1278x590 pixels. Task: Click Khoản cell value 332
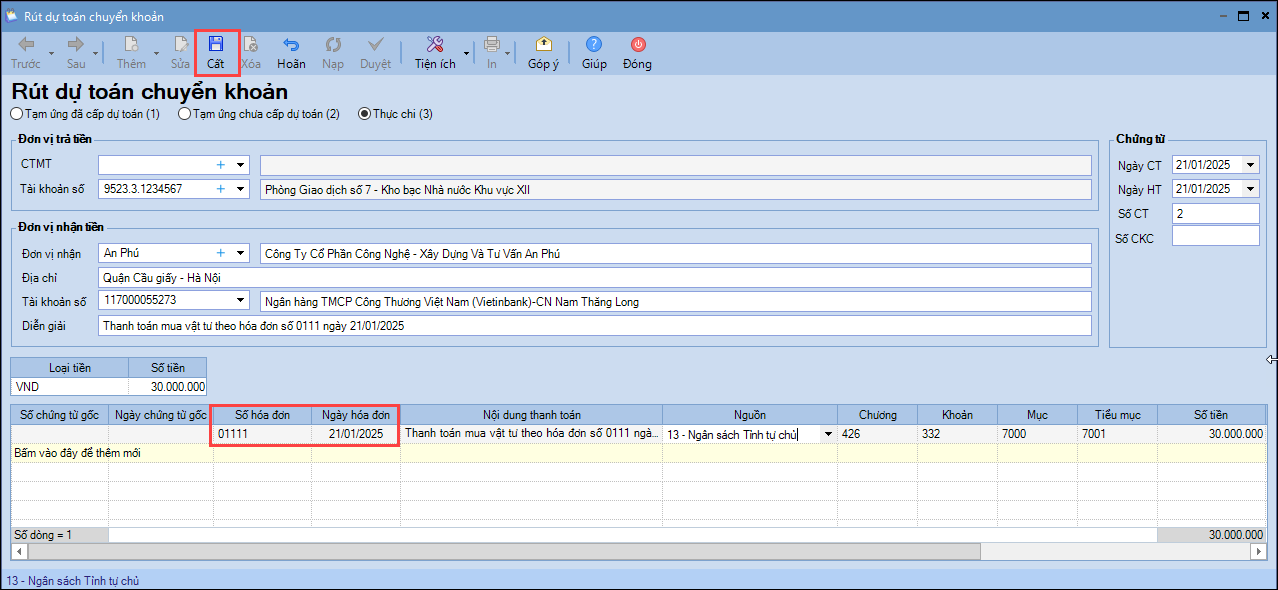coord(957,434)
